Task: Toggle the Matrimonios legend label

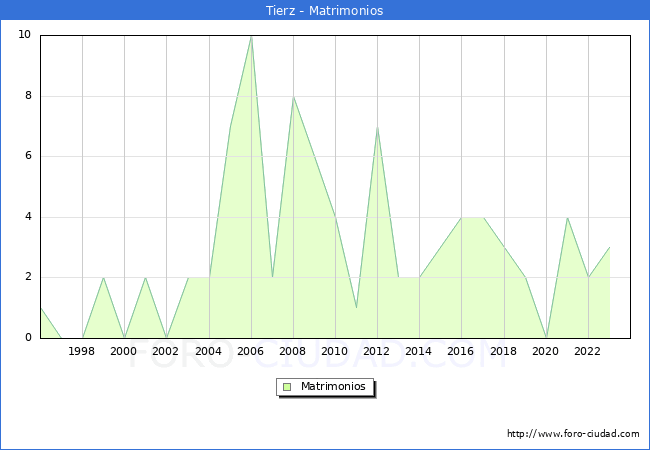Action: pyautogui.click(x=332, y=387)
